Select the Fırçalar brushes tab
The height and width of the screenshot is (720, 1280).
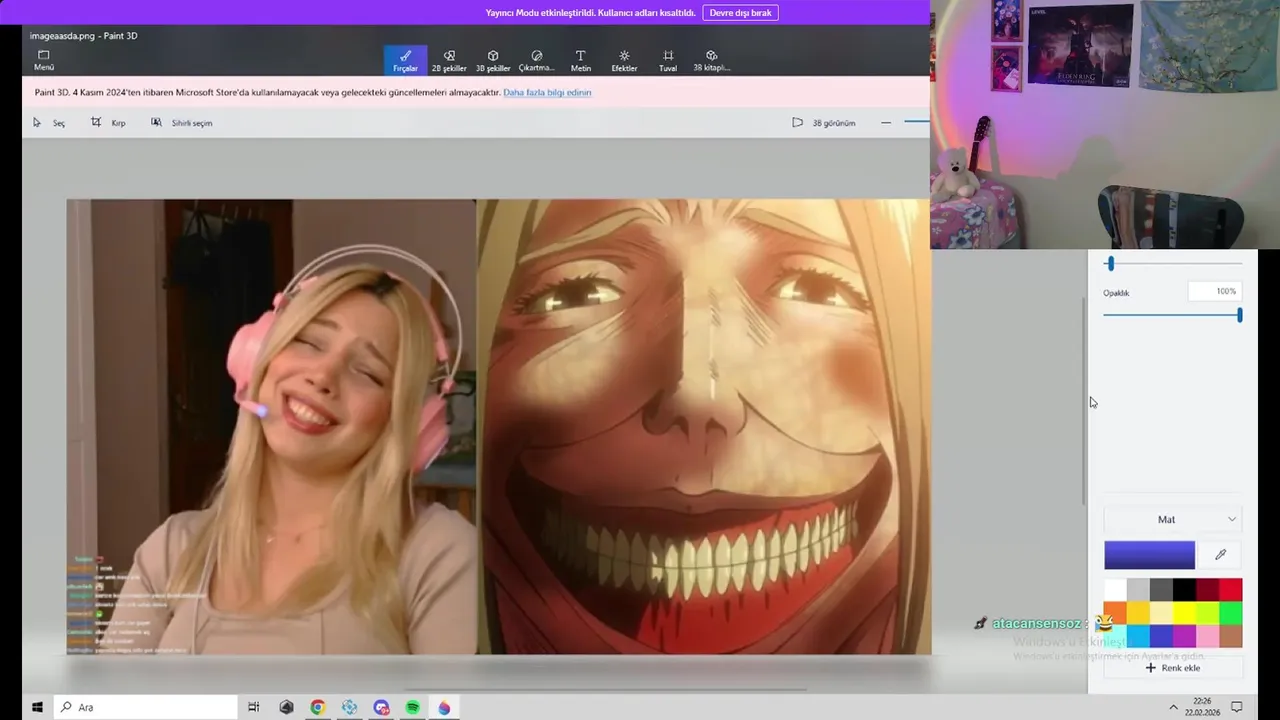click(405, 60)
